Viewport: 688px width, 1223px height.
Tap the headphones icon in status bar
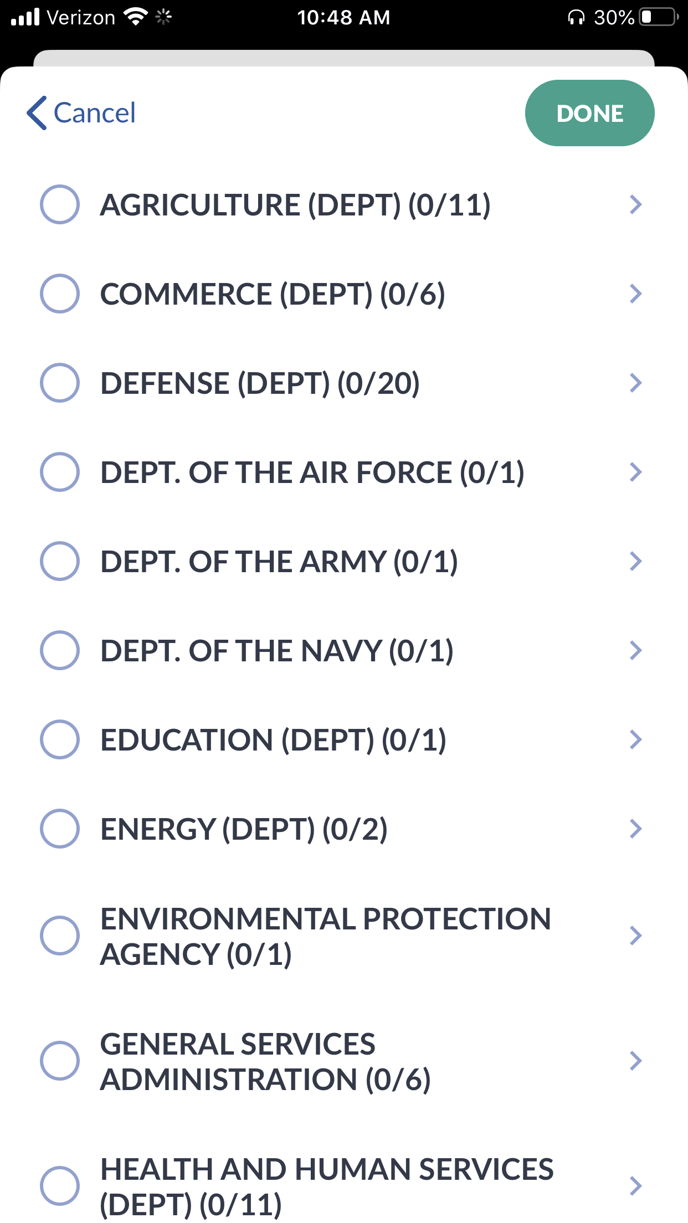pos(576,17)
